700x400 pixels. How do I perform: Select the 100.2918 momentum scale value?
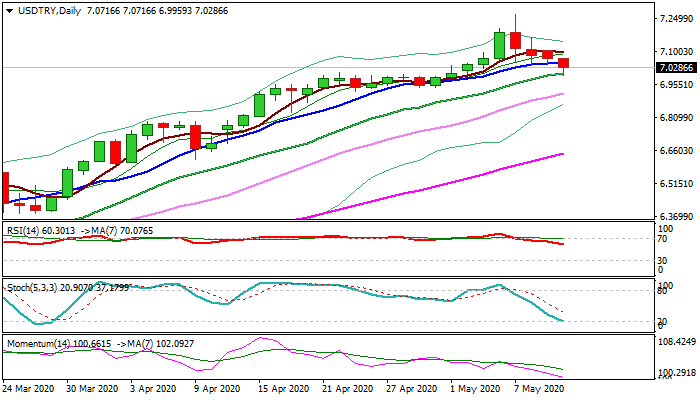(678, 373)
